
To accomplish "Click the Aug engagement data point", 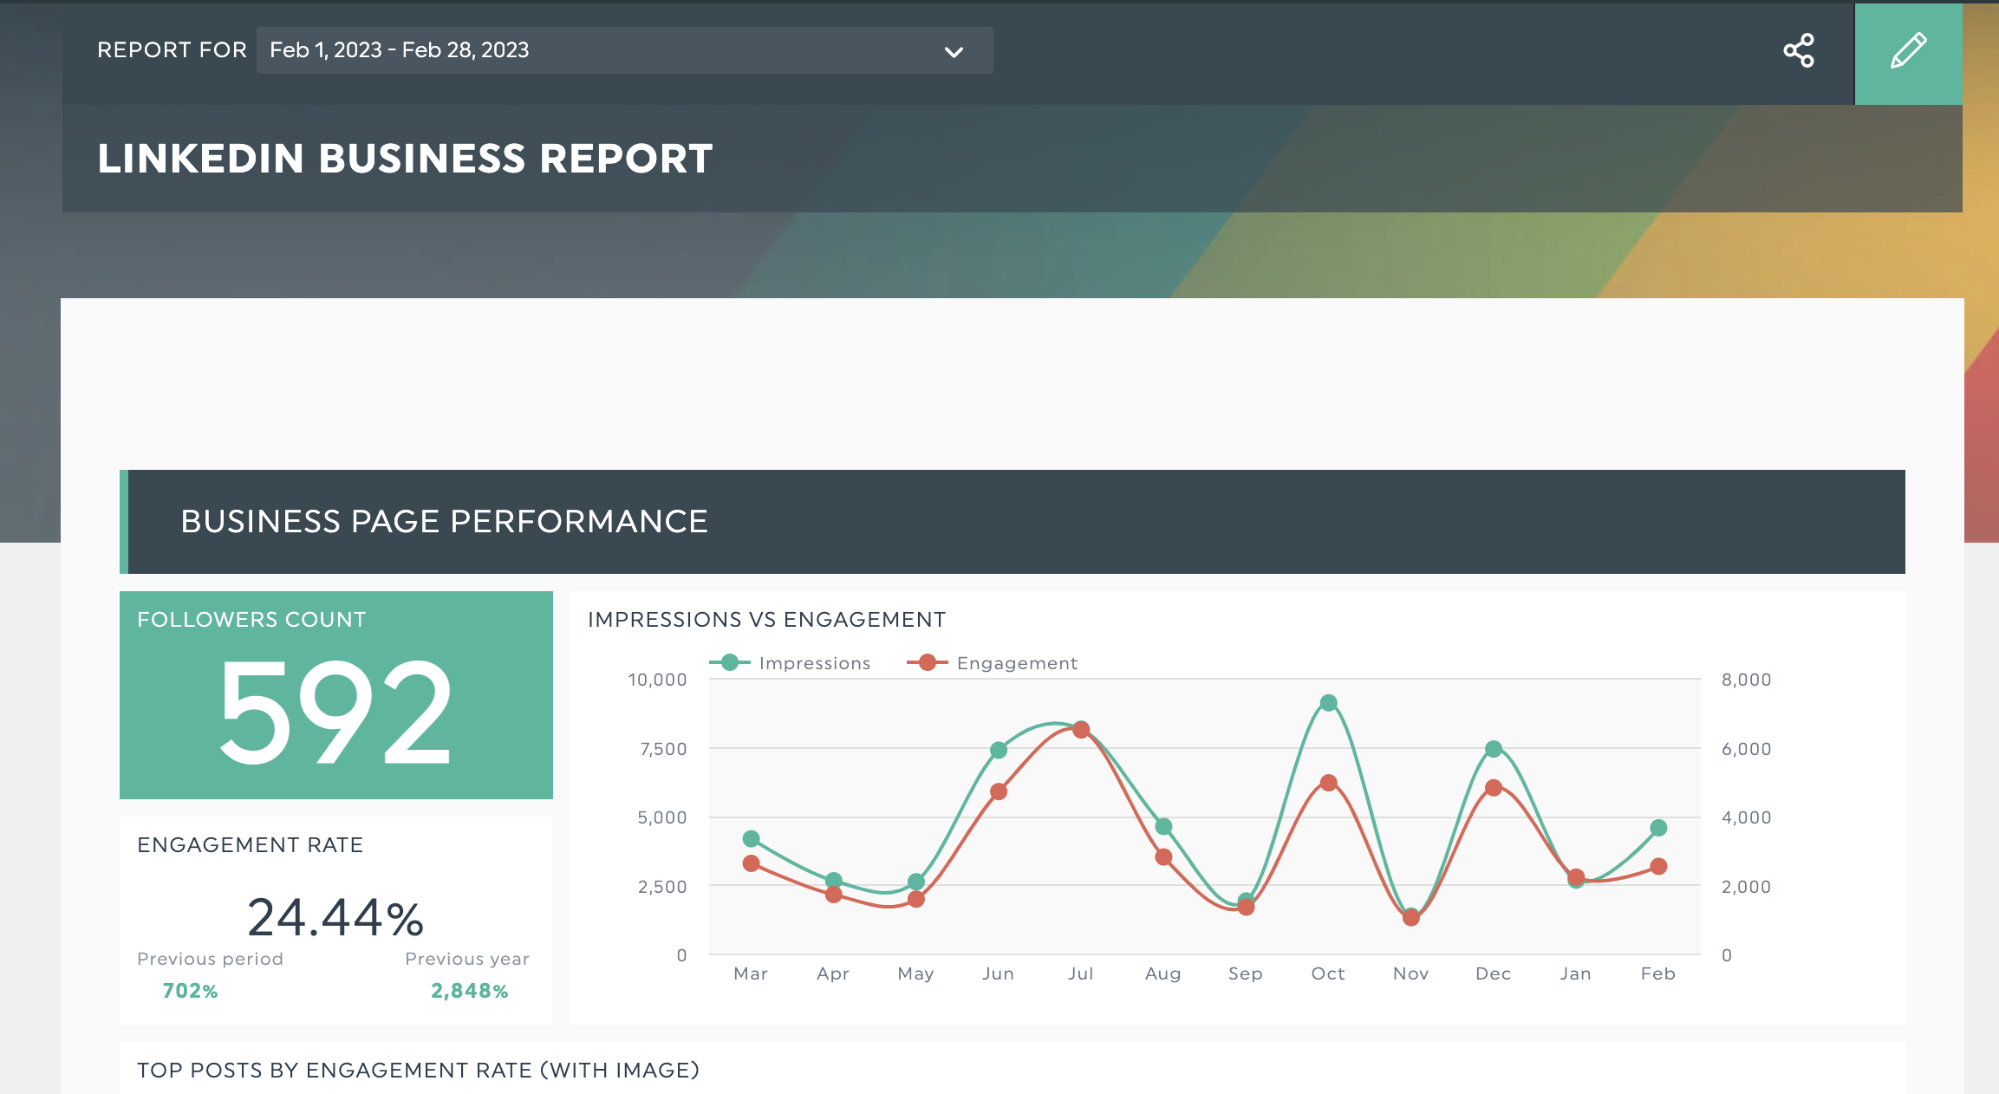I will [1163, 857].
